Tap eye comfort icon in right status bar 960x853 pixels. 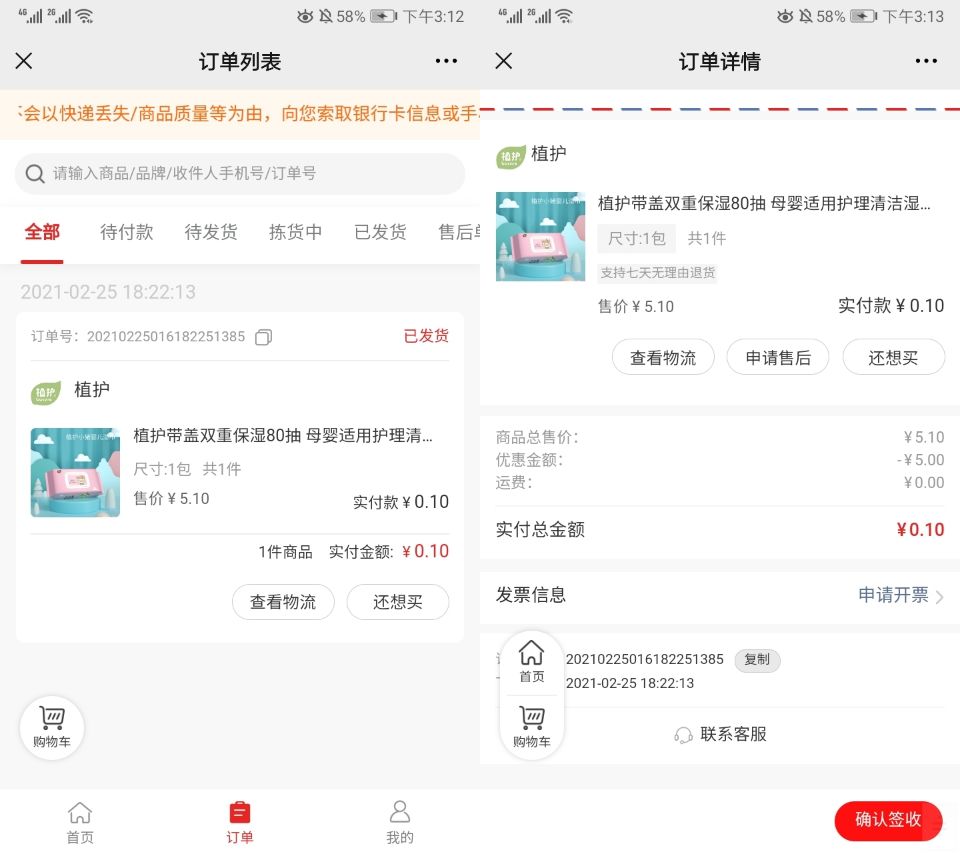click(785, 16)
